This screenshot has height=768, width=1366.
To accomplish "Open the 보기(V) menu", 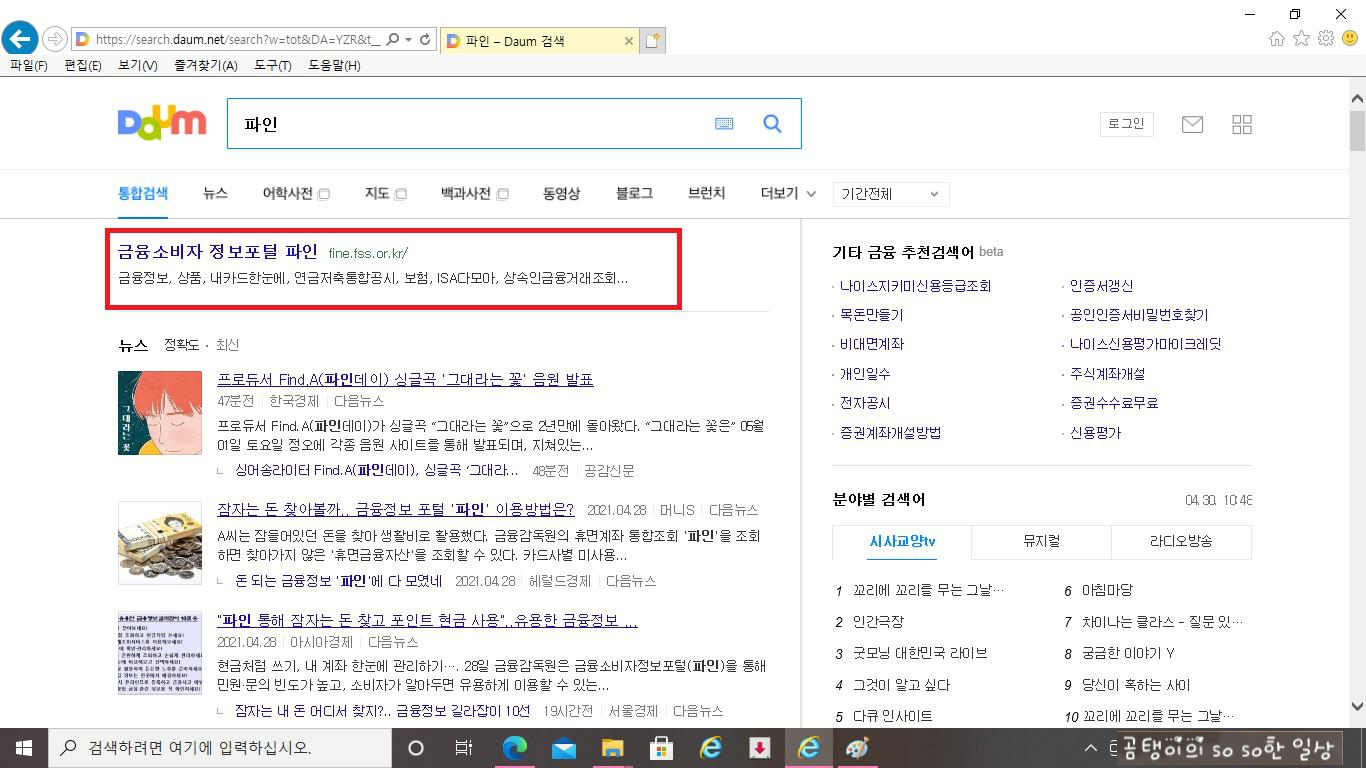I will coord(137,65).
